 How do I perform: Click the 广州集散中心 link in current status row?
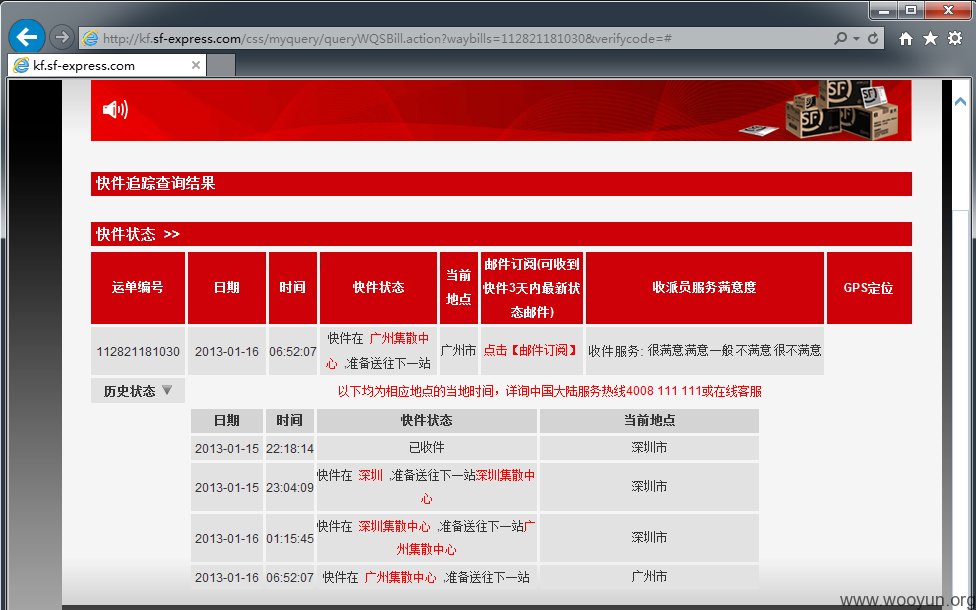[378, 350]
